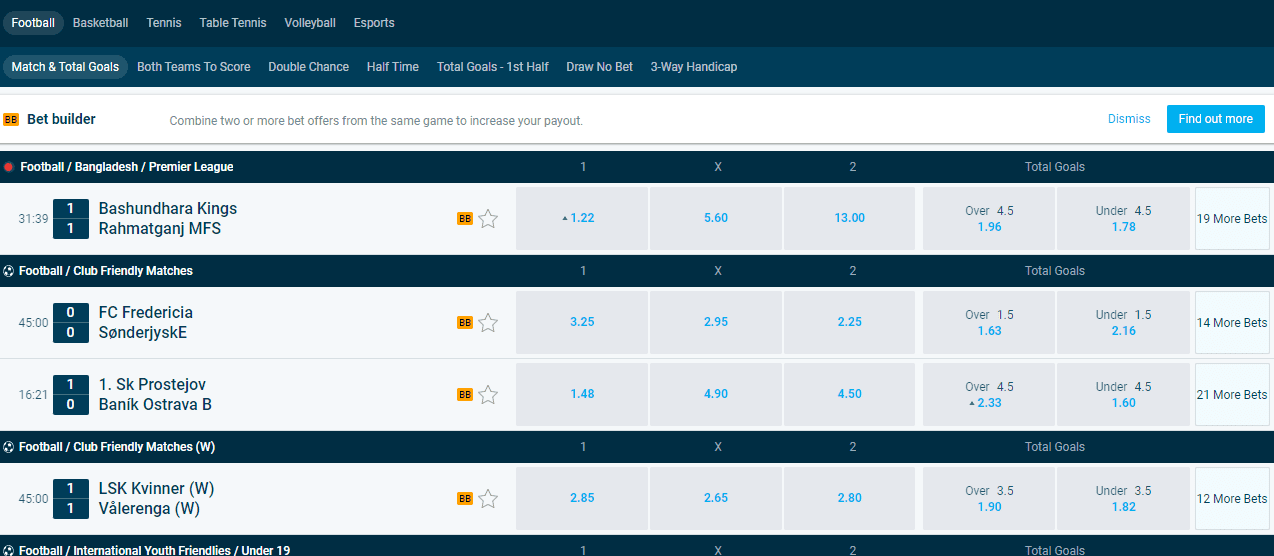
Task: Select Under 4.5 goals at 1.78
Action: (x=1123, y=218)
